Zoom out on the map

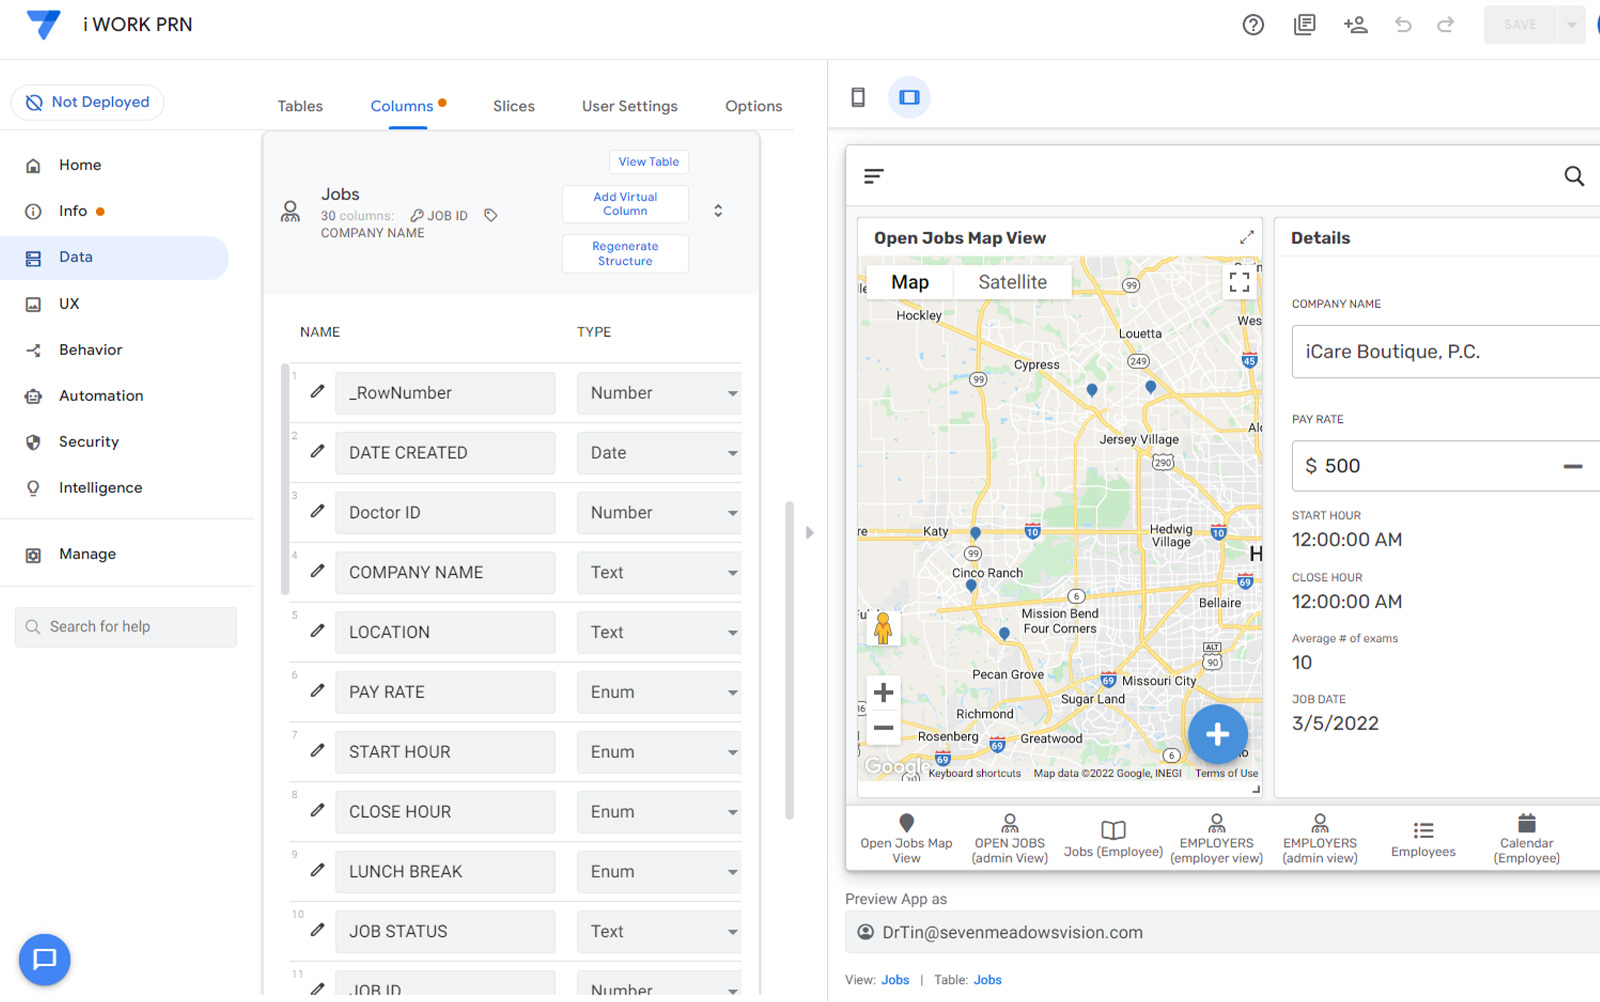(883, 728)
